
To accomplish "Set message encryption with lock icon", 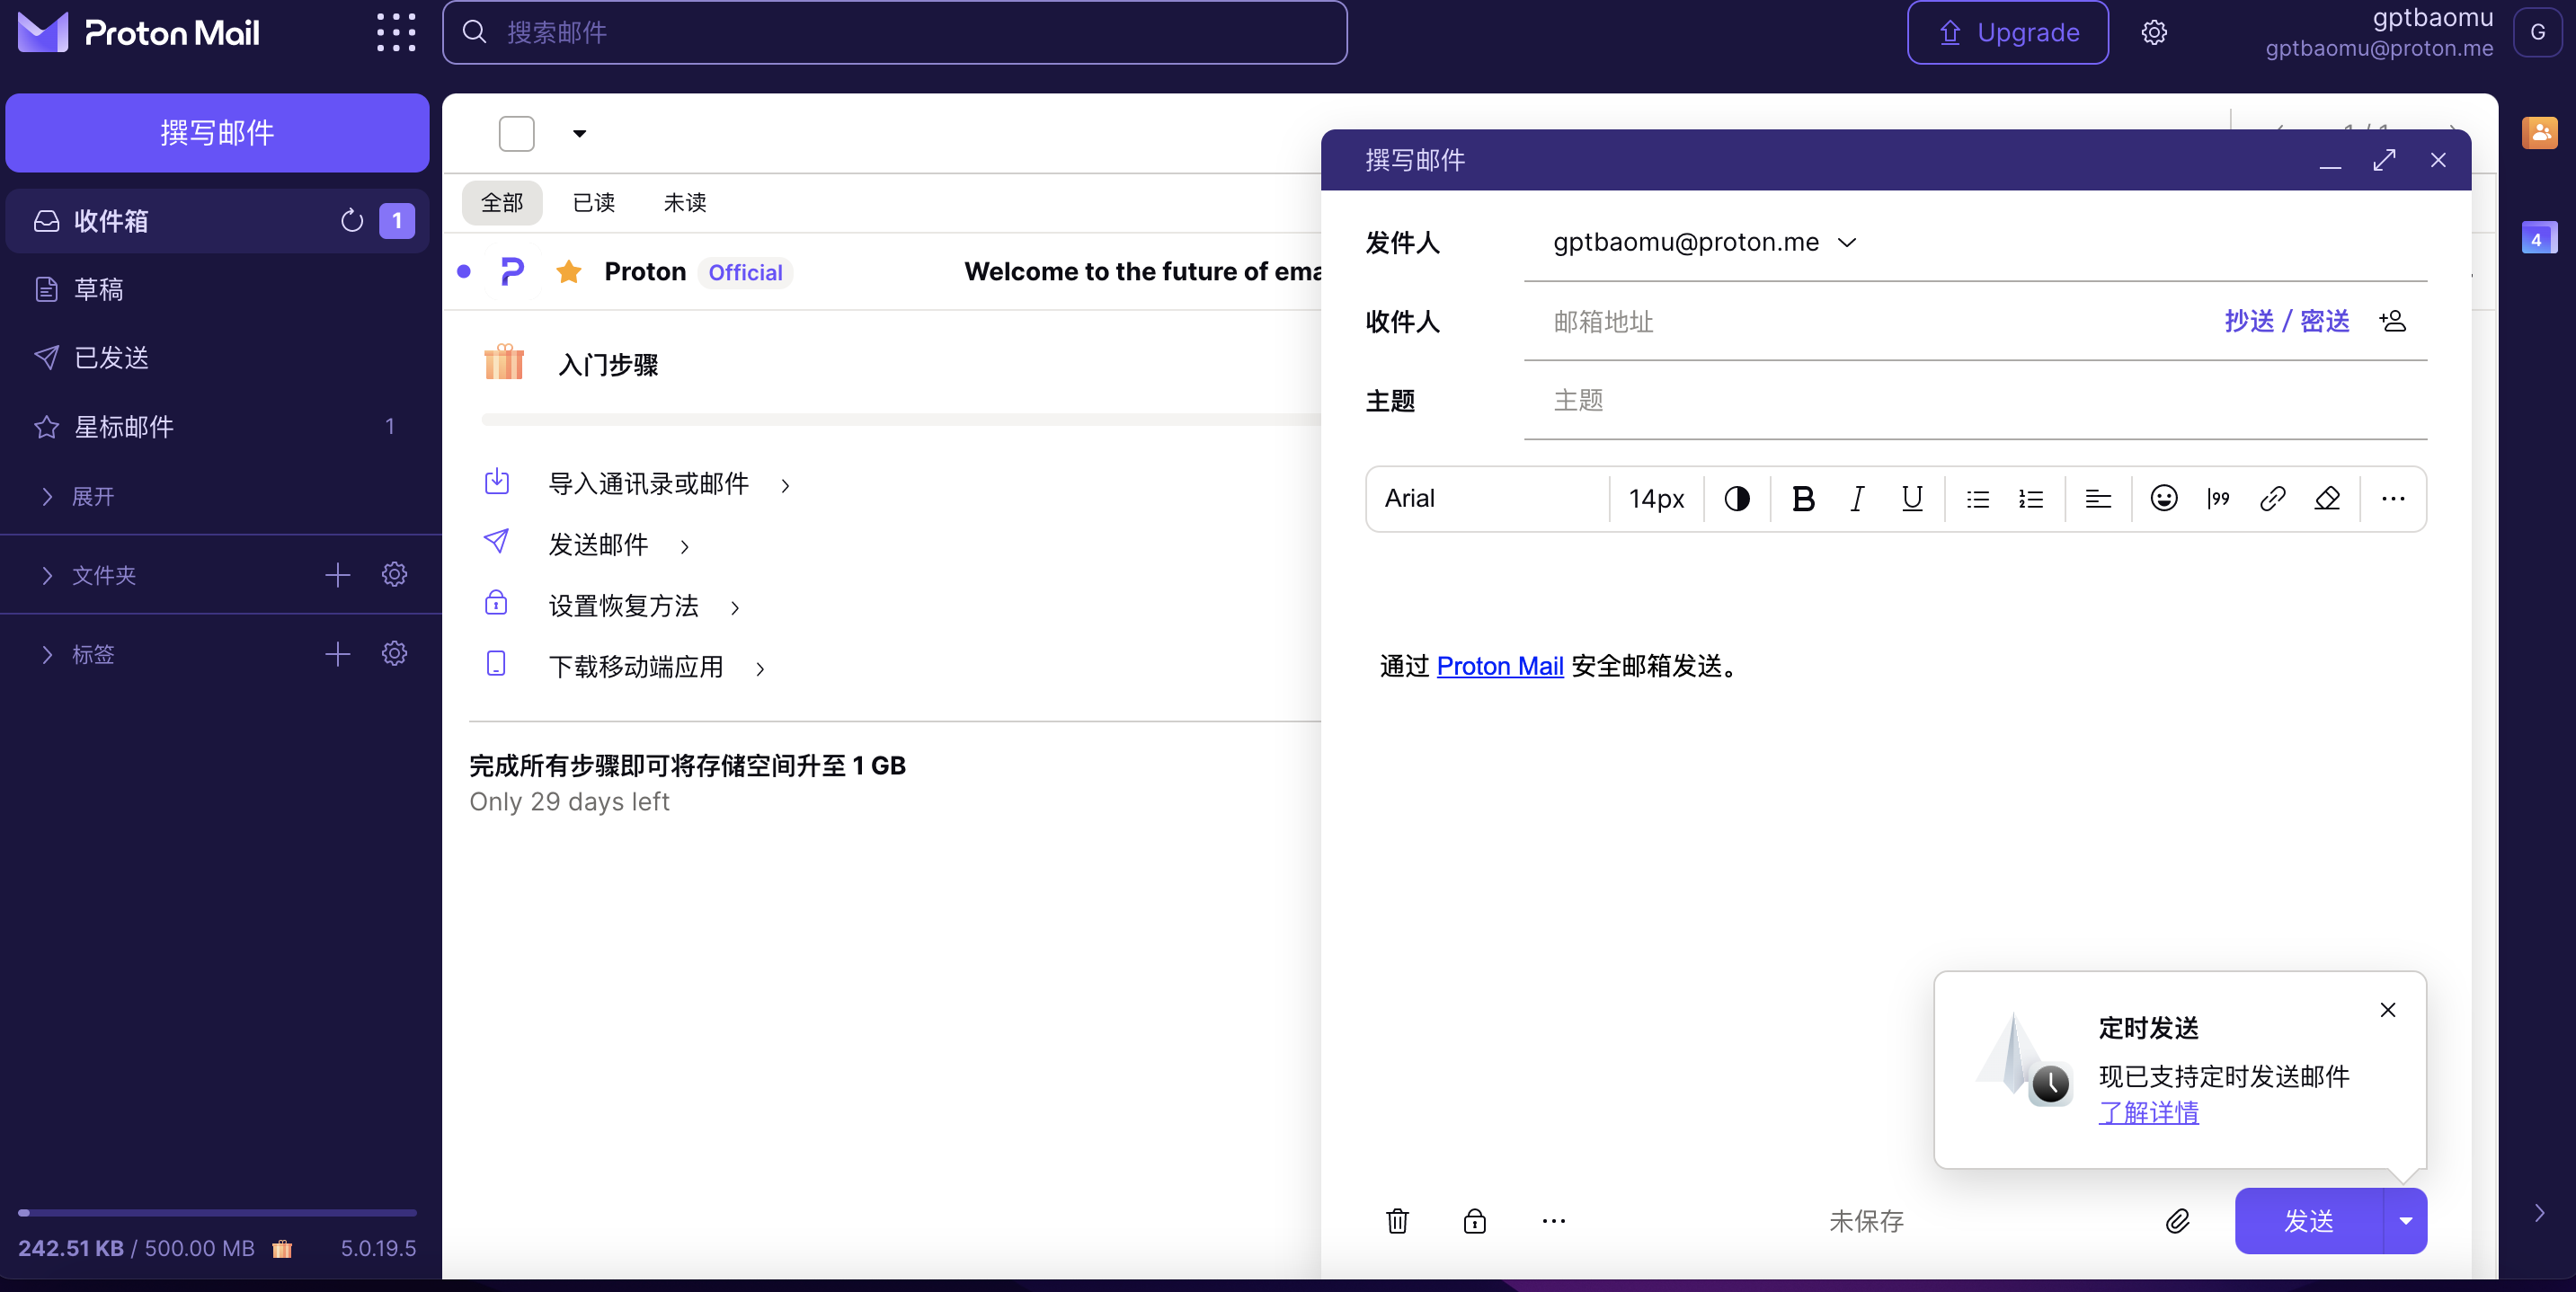I will point(1475,1221).
